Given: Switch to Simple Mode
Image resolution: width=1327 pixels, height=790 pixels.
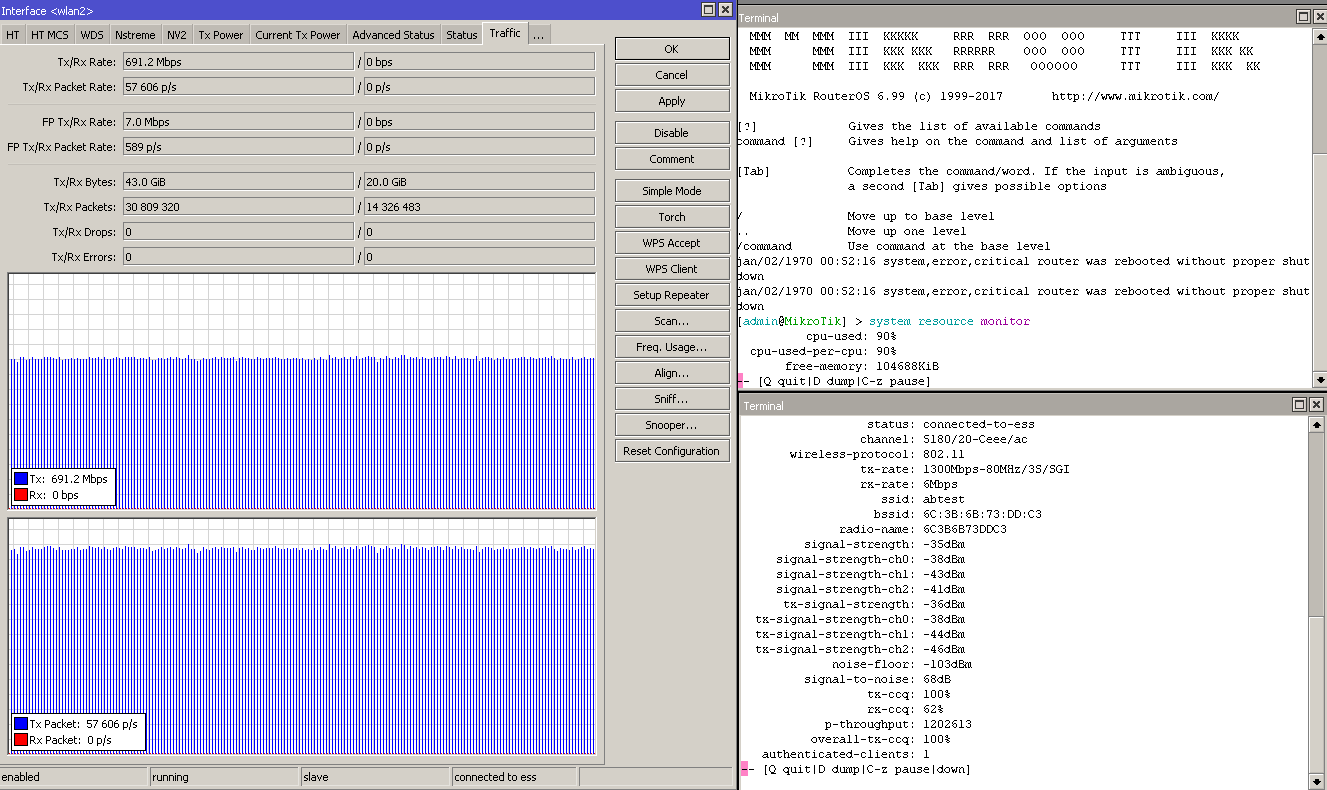Looking at the screenshot, I should [671, 191].
